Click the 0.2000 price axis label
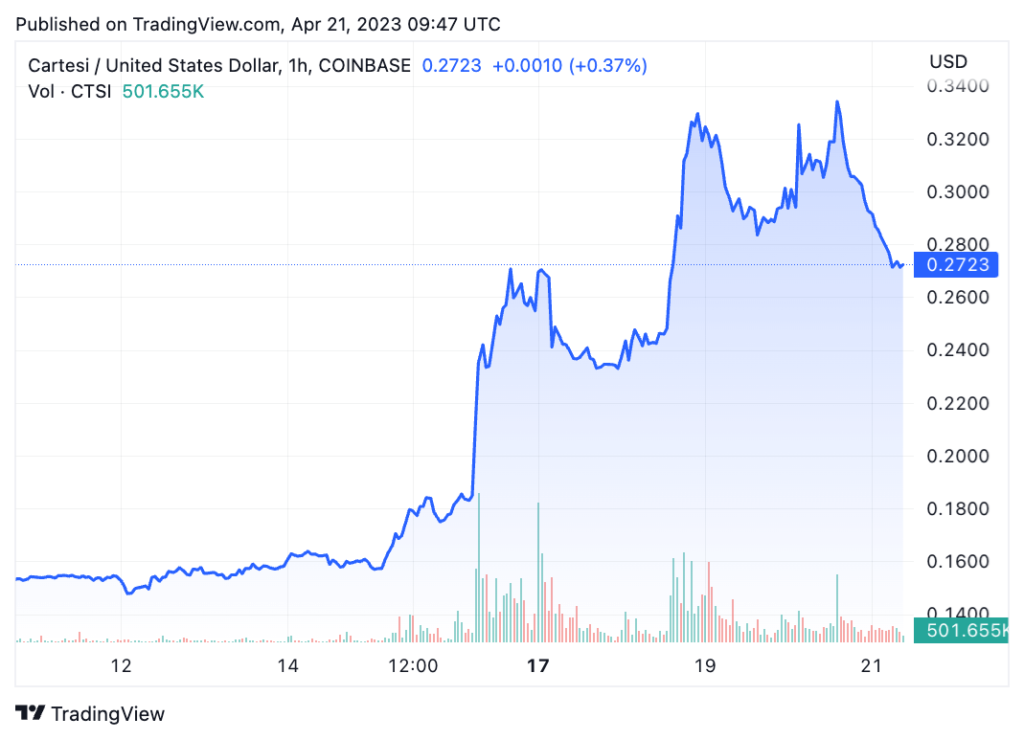 pos(958,456)
